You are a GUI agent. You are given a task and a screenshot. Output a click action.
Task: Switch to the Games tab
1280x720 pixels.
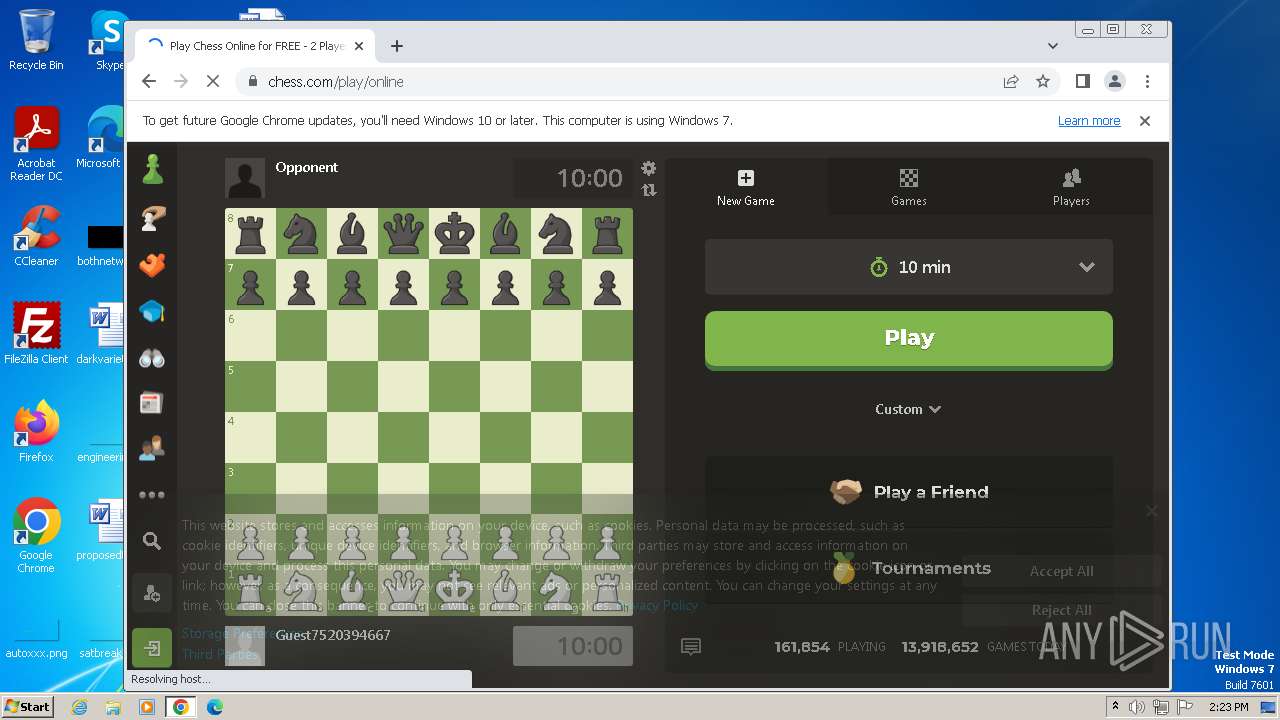click(909, 187)
